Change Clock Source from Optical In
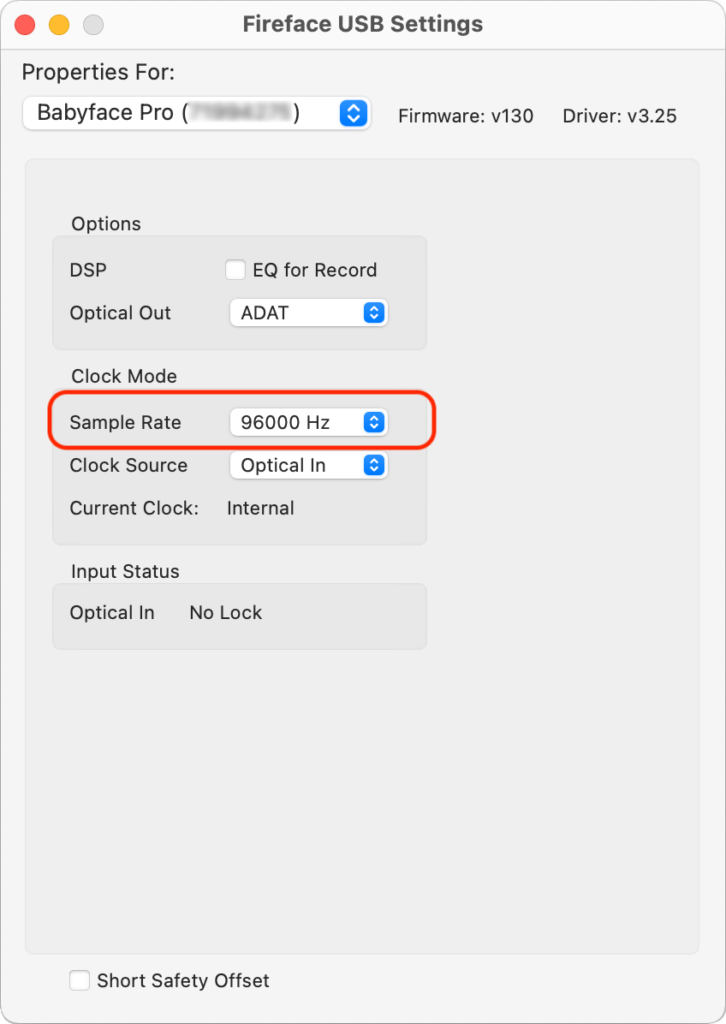 308,465
